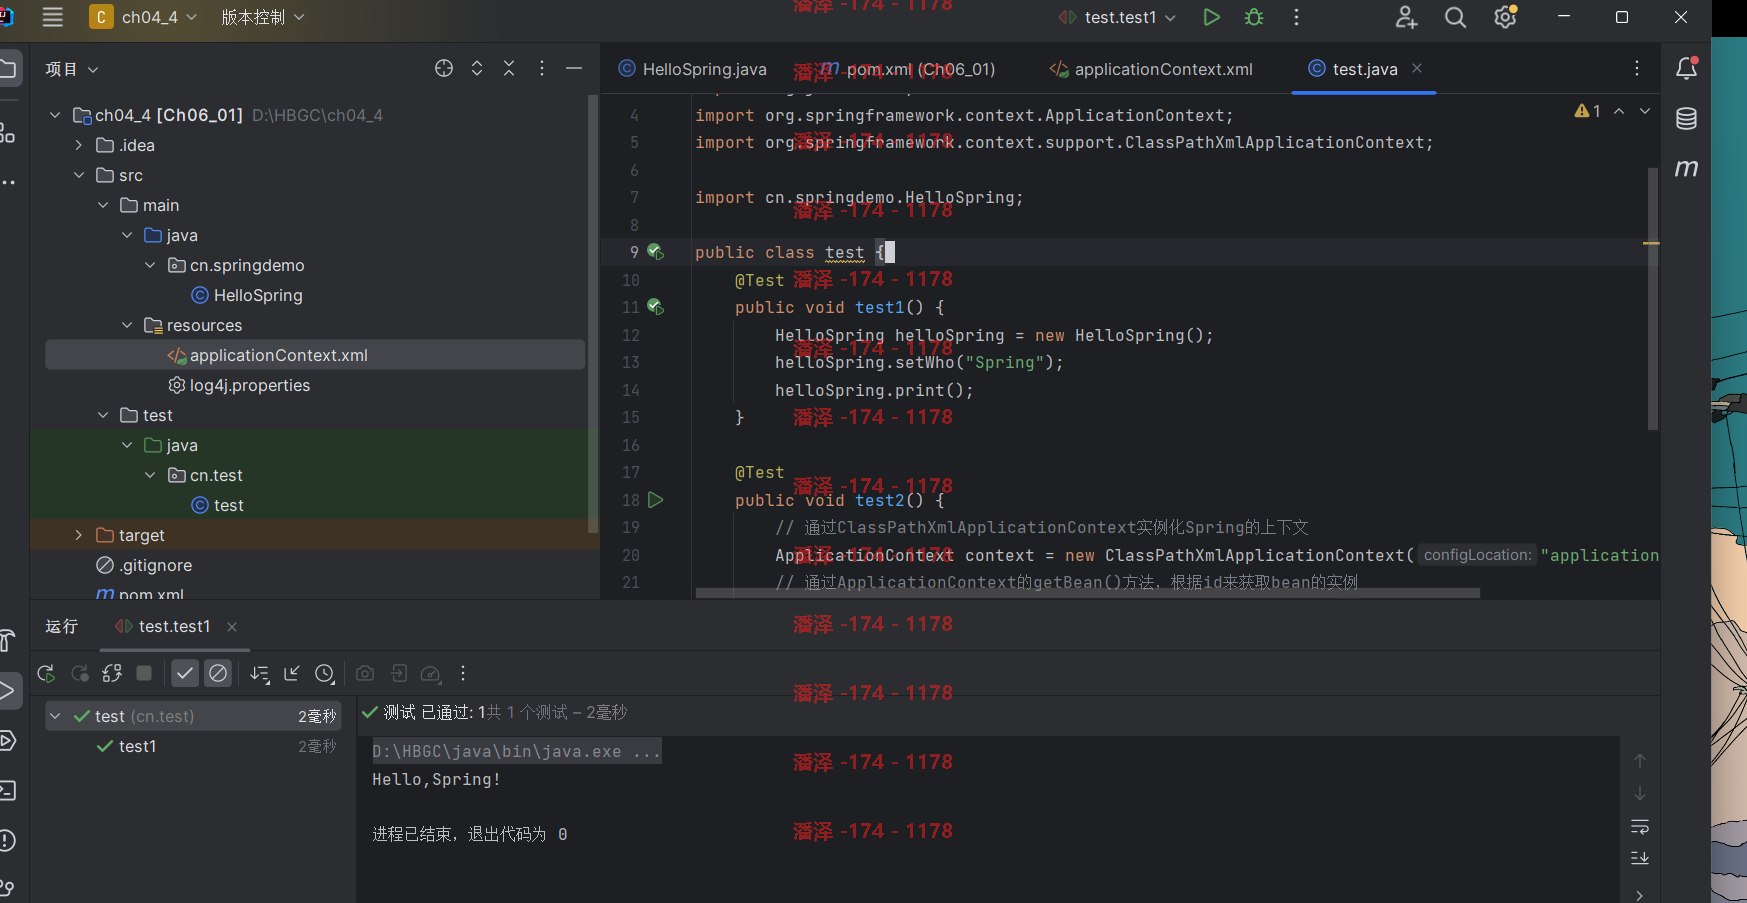Click the configLocation parameter hint
Viewport: 1747px width, 903px height.
pyautogui.click(x=1477, y=555)
